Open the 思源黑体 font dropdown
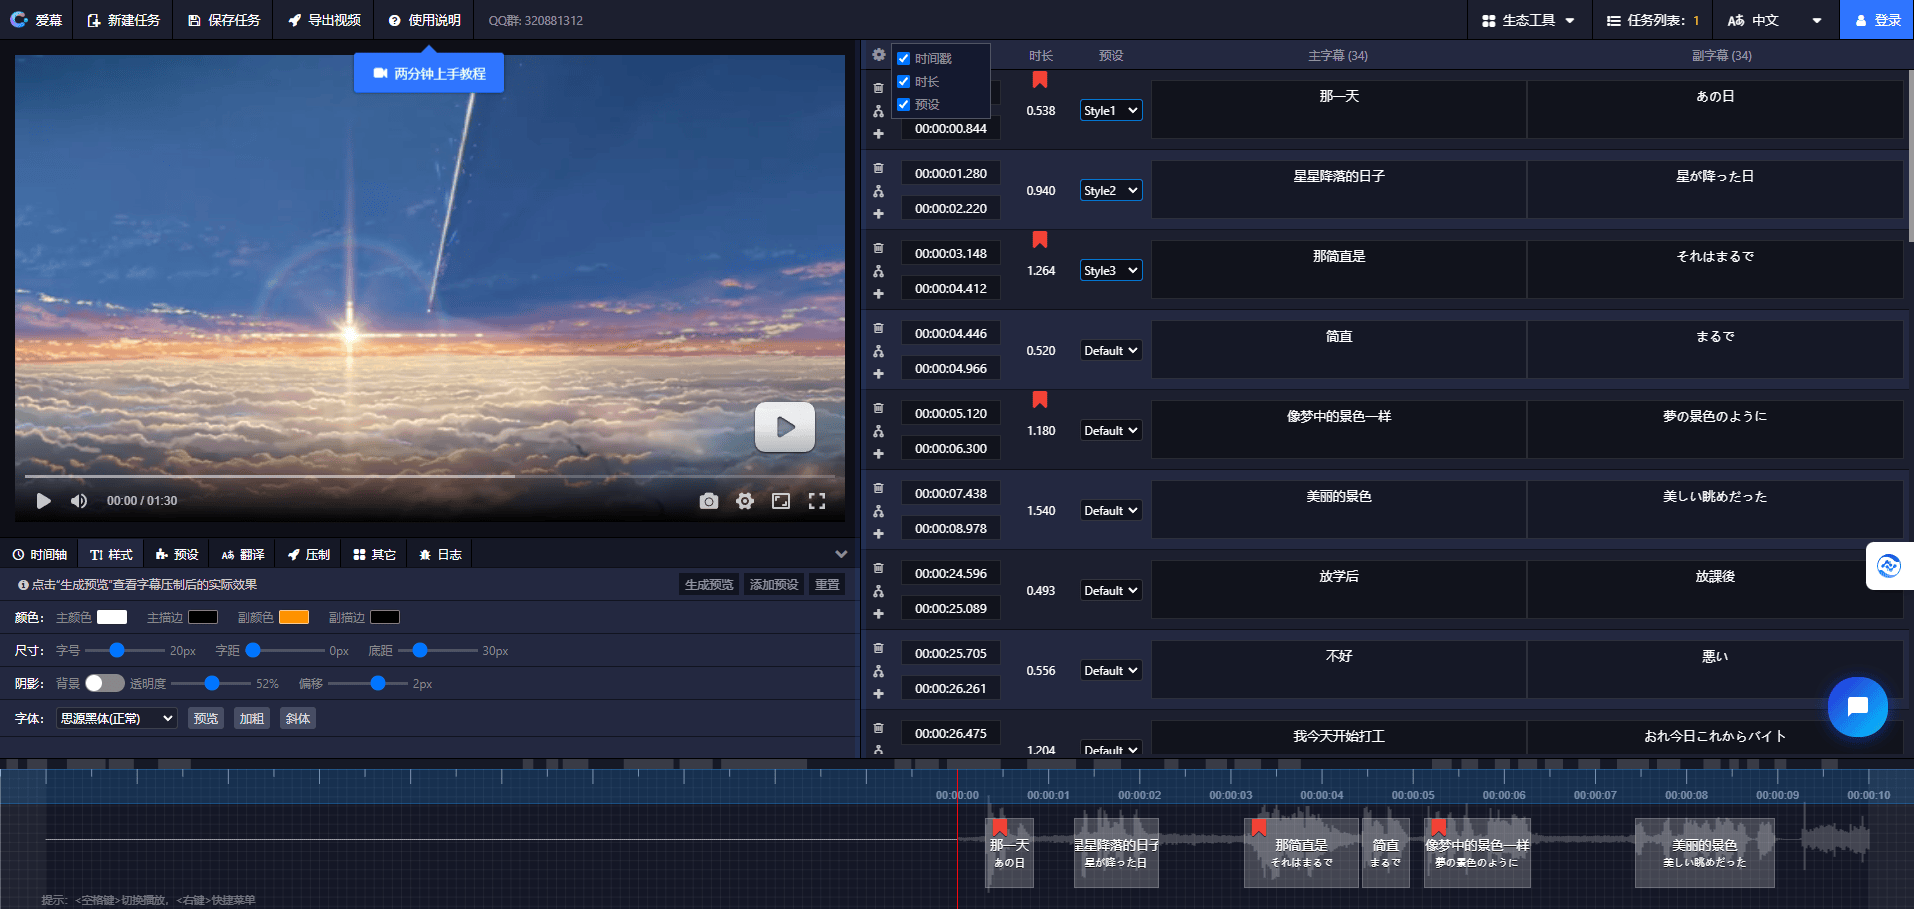Screen dimensions: 1914x909 (x=116, y=718)
